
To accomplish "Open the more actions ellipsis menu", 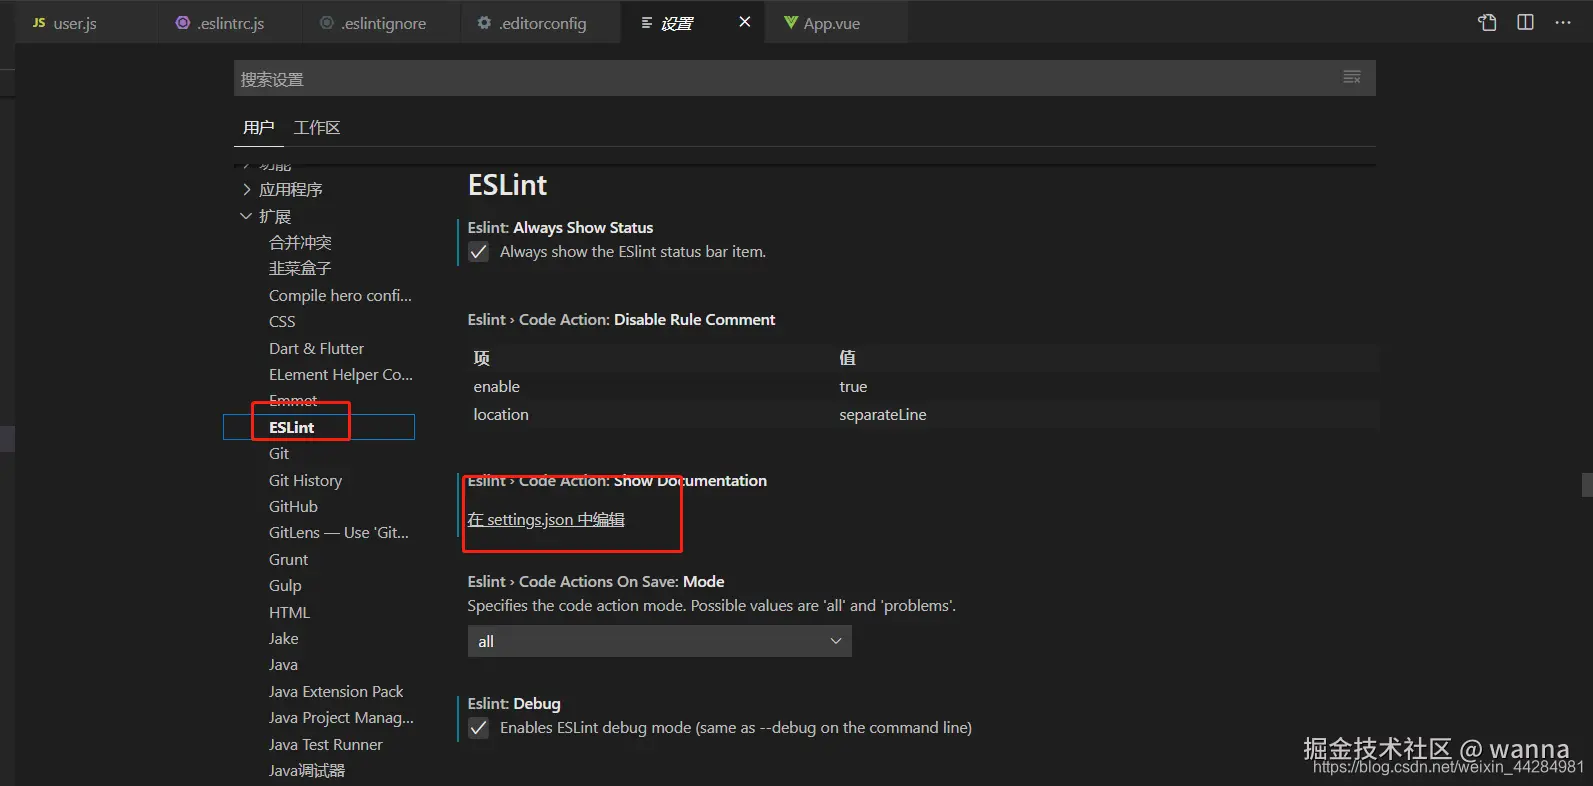I will [1563, 23].
